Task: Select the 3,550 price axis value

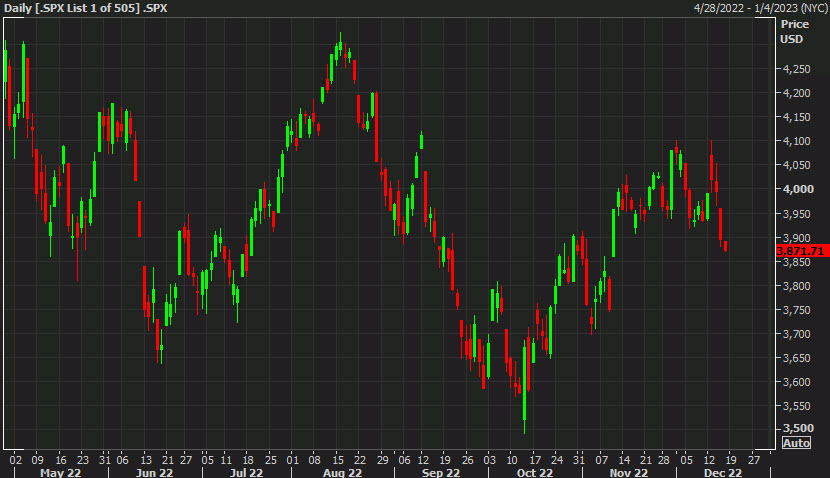Action: click(797, 406)
